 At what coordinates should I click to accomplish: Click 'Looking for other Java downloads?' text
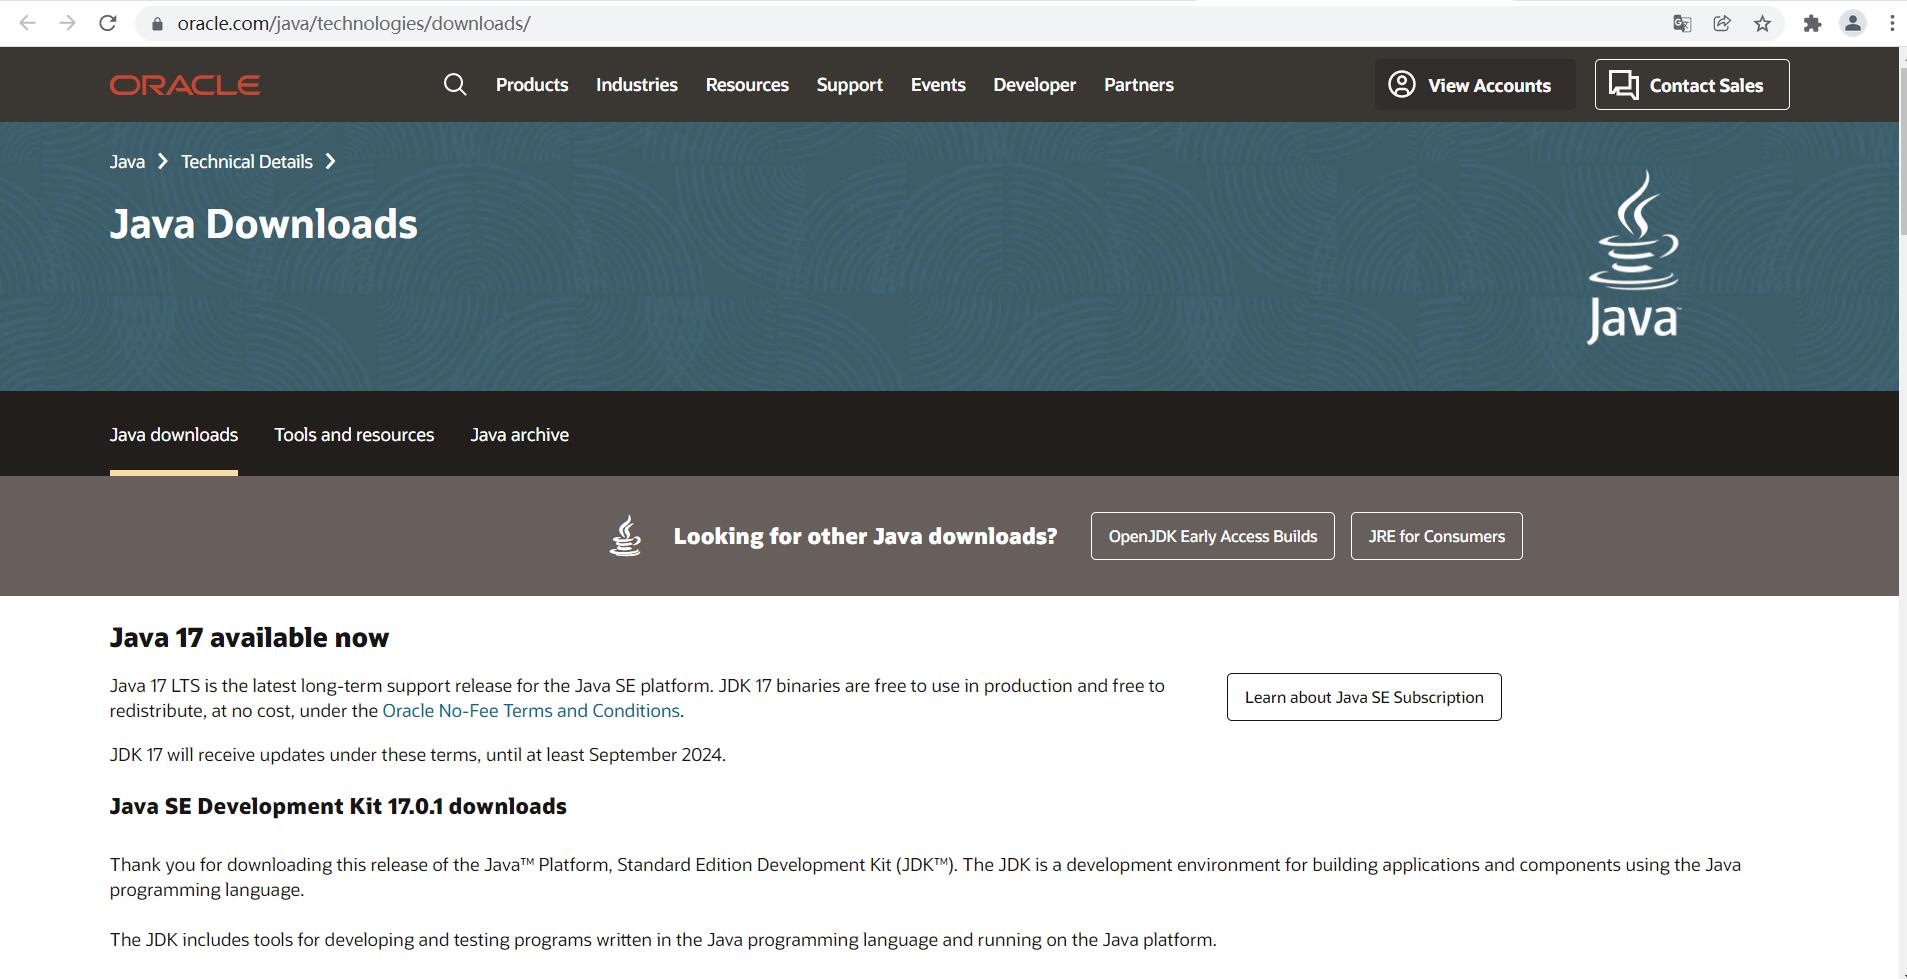coord(865,536)
